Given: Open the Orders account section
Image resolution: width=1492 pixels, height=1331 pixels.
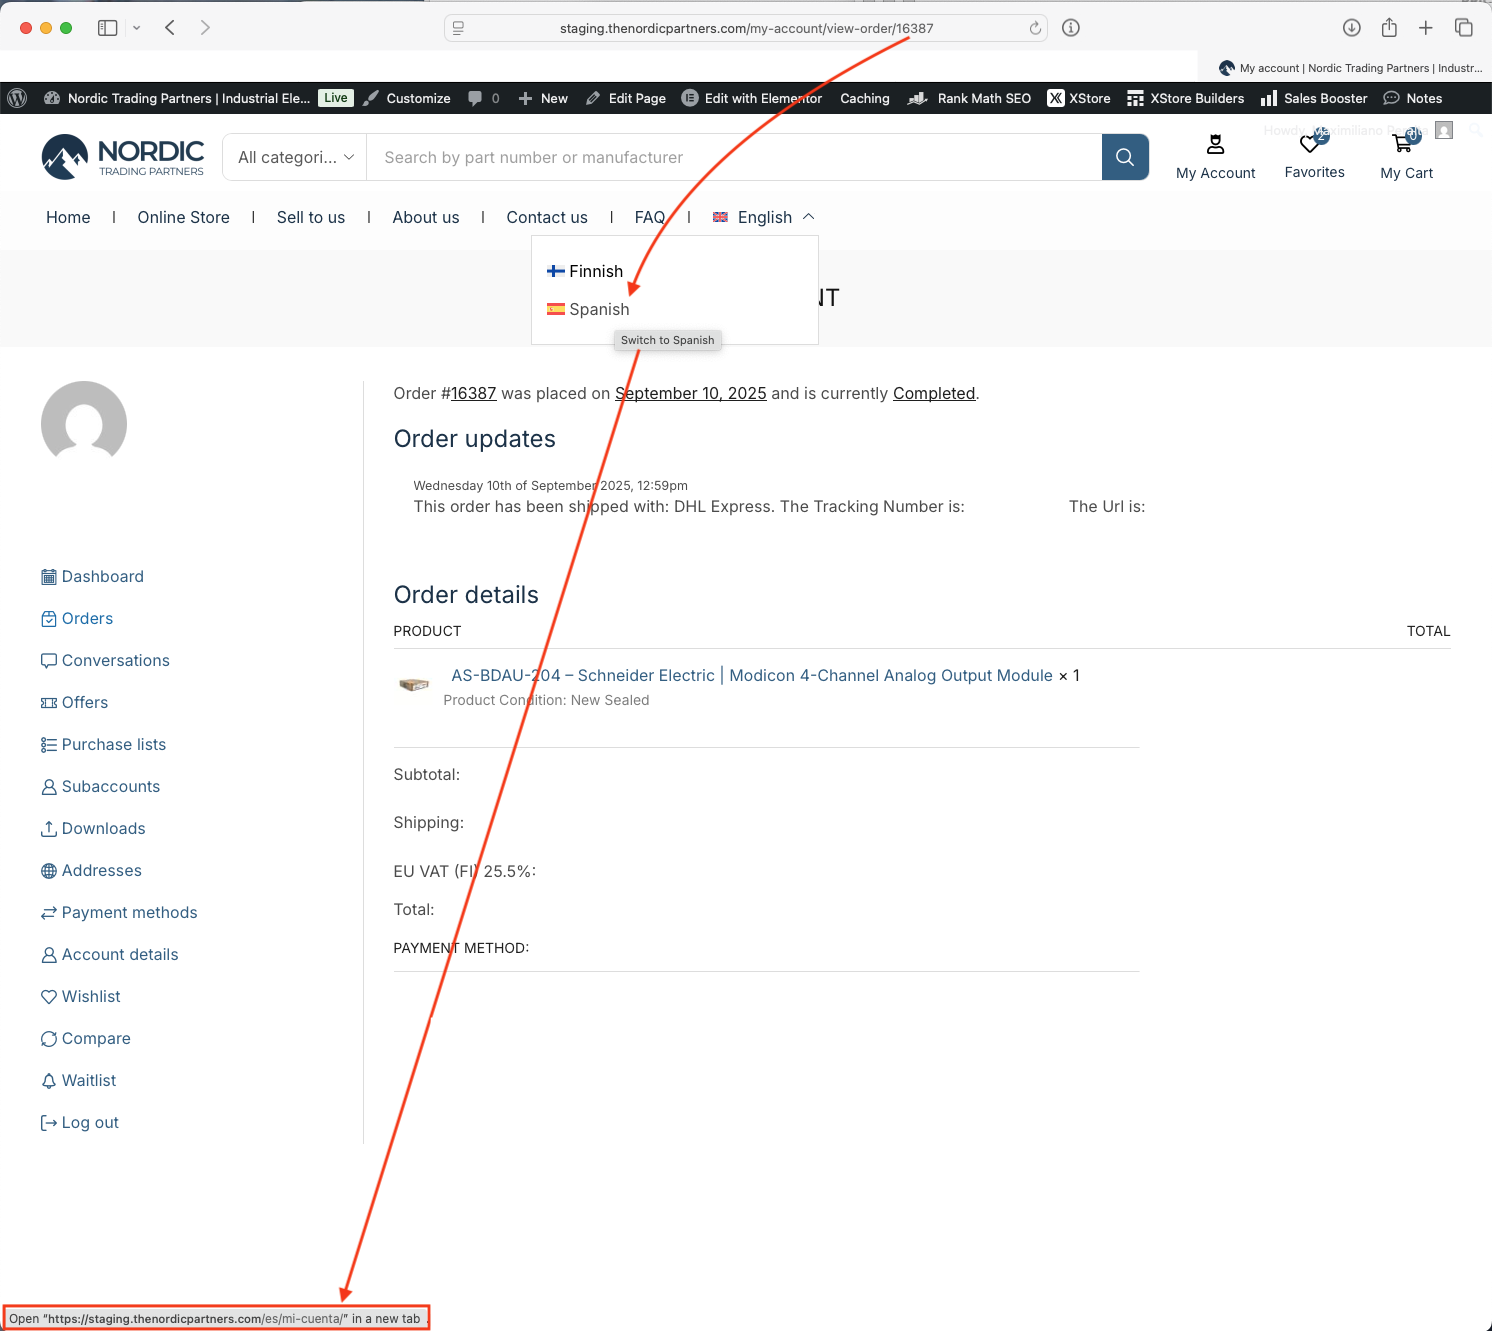Looking at the screenshot, I should pyautogui.click(x=87, y=619).
